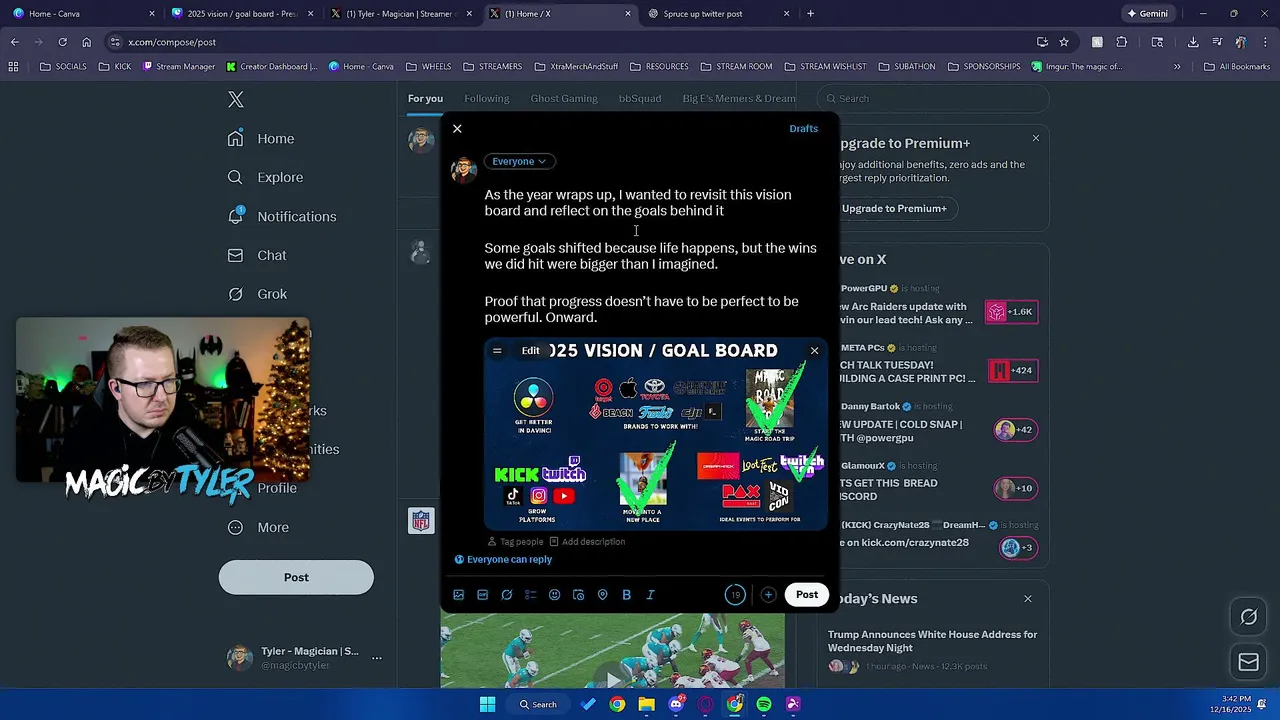The height and width of the screenshot is (720, 1280).
Task: Switch to the Spruce up twitter post tab
Action: (x=719, y=14)
